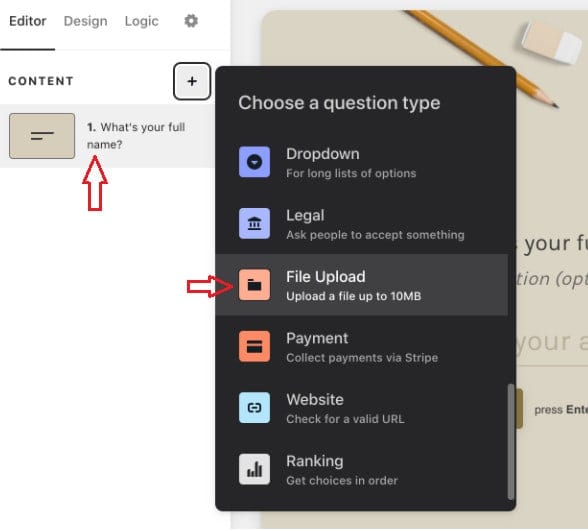Click the Website link icon
Viewport: 588px width, 531px height.
(x=254, y=408)
